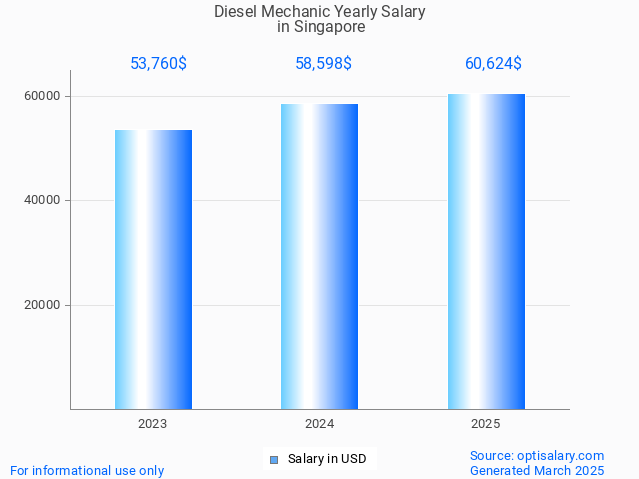
Task: Click the top of the tallest bar
Action: [x=486, y=96]
